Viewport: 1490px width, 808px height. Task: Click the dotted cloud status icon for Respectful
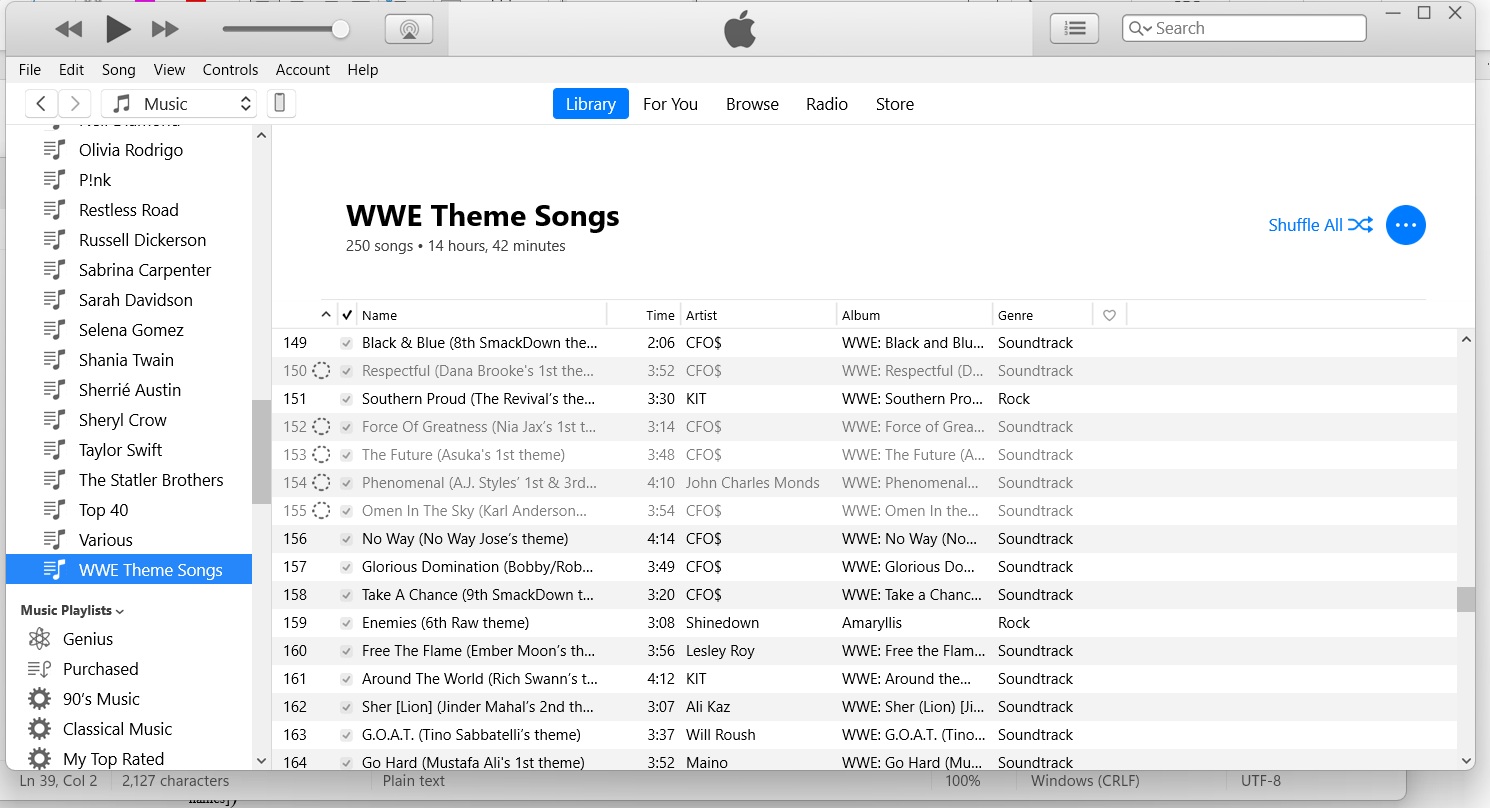click(321, 371)
